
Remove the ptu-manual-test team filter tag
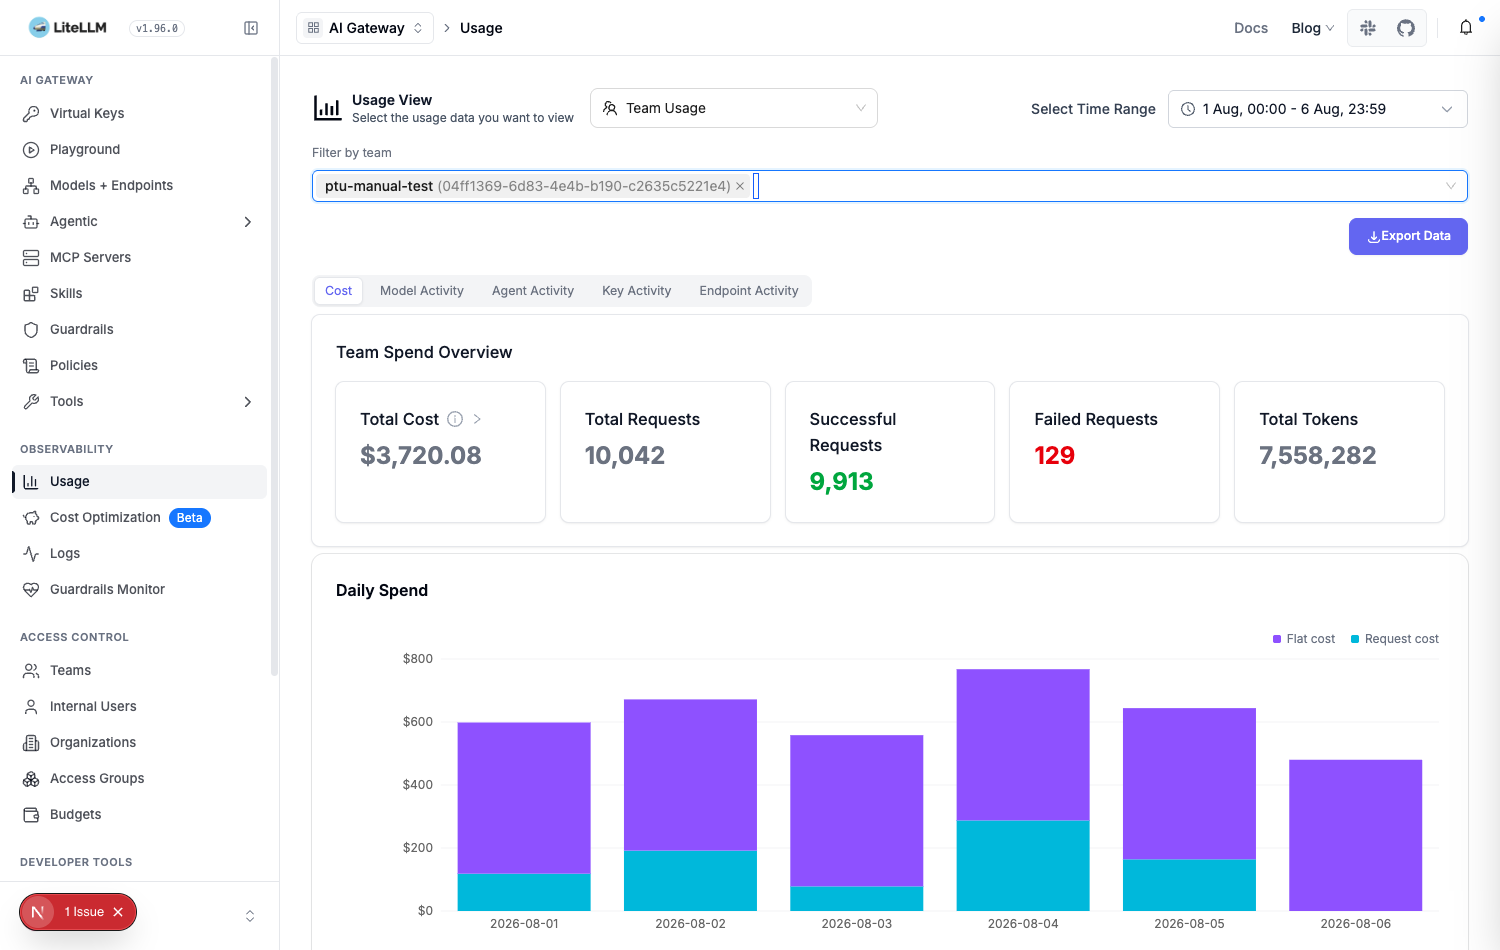tap(740, 186)
